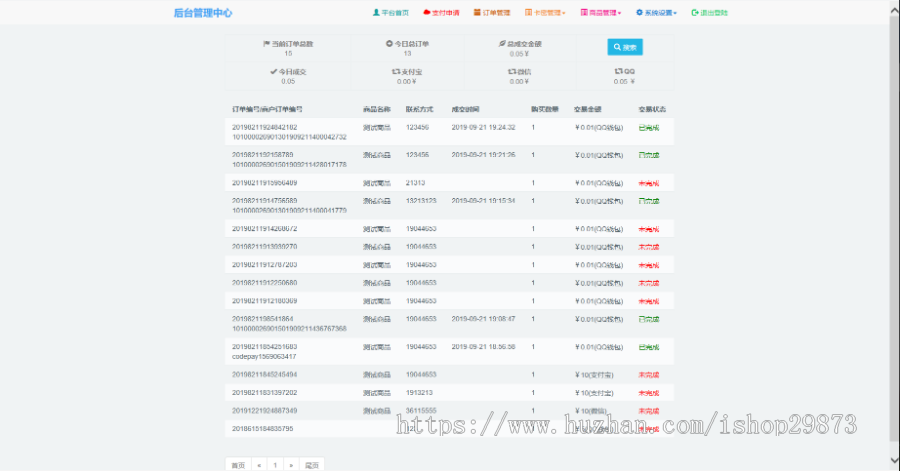
Task: Click the timestamp 2019-09-21 19:24:32
Action: click(483, 127)
